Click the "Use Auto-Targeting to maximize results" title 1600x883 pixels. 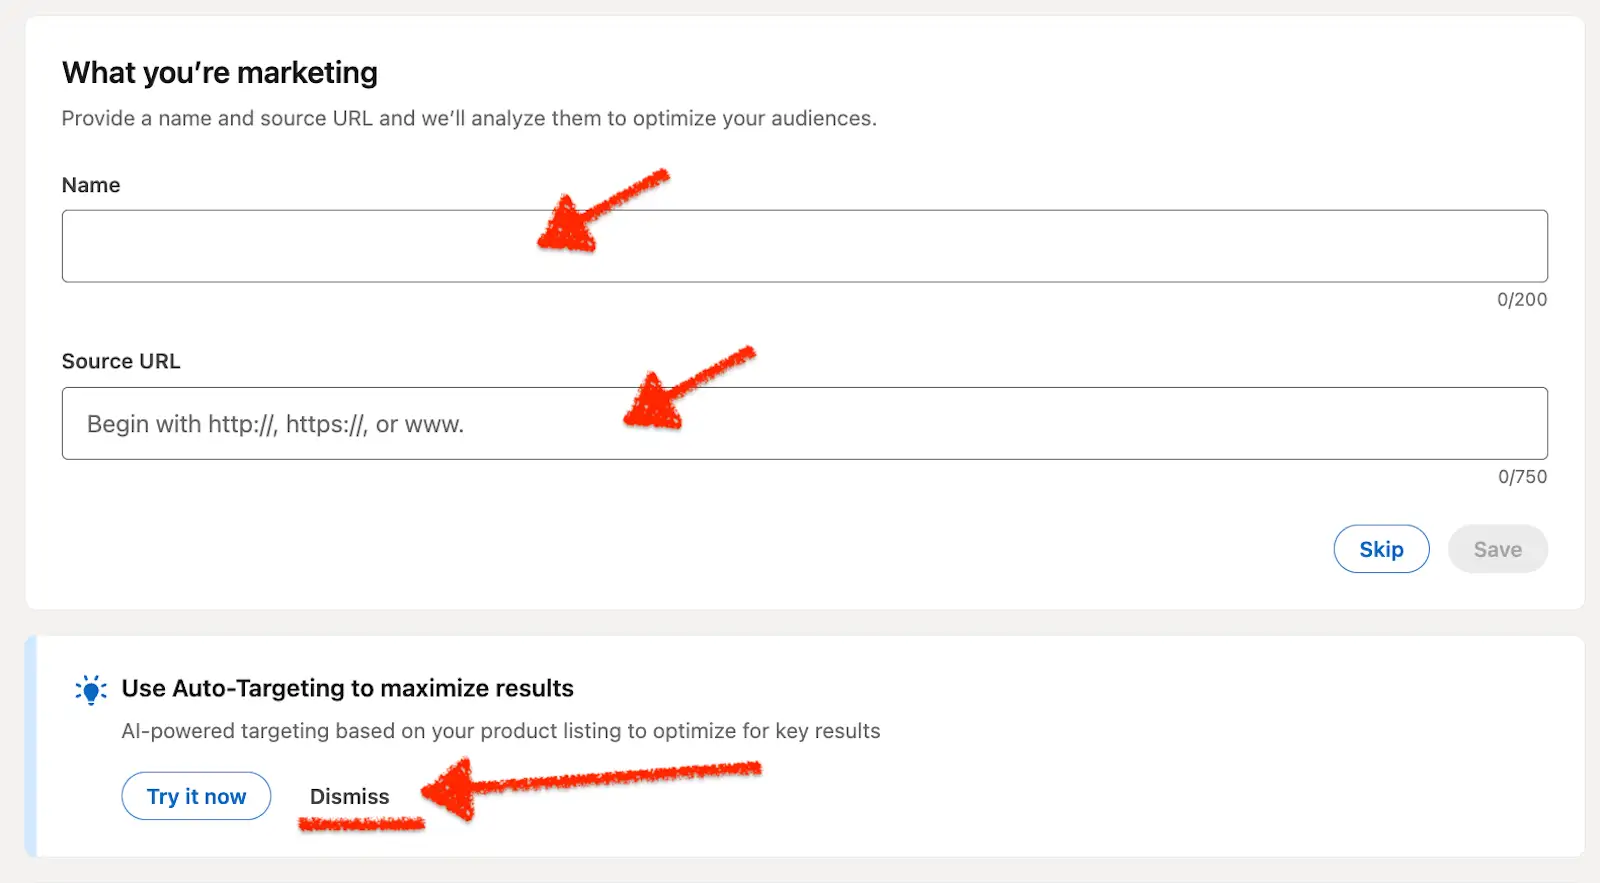point(347,688)
